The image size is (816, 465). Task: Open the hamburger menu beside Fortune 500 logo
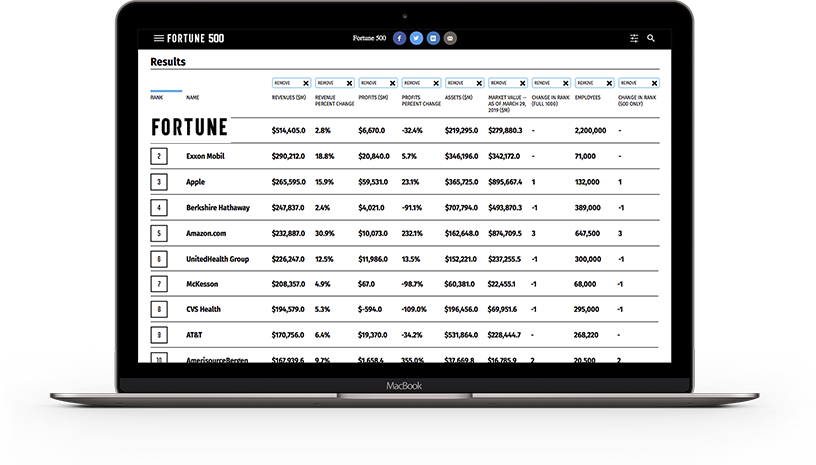(158, 39)
